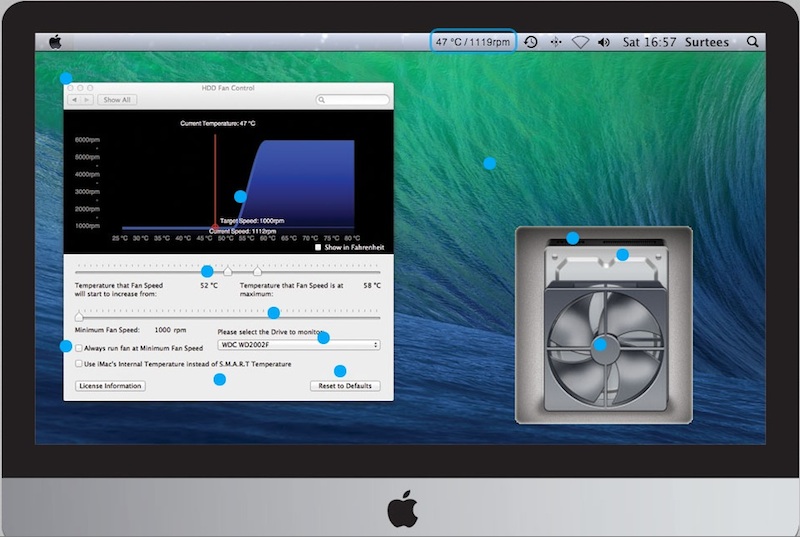Click the preferences search field
The height and width of the screenshot is (537, 800).
353,100
